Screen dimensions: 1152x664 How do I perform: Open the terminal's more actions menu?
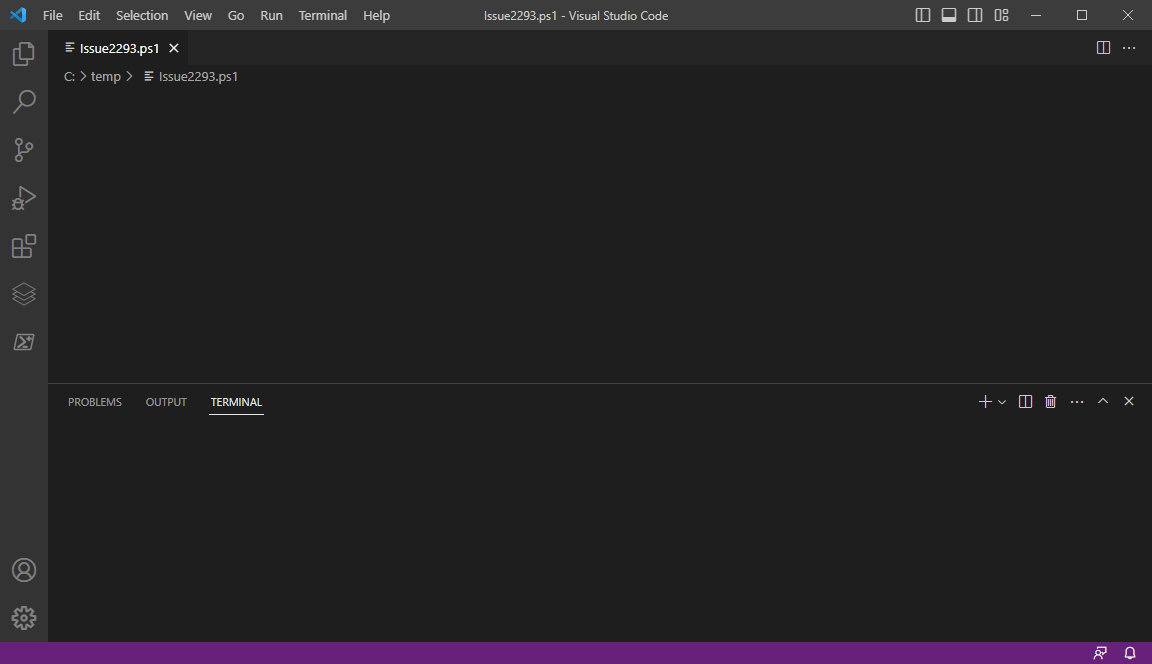coord(1077,401)
